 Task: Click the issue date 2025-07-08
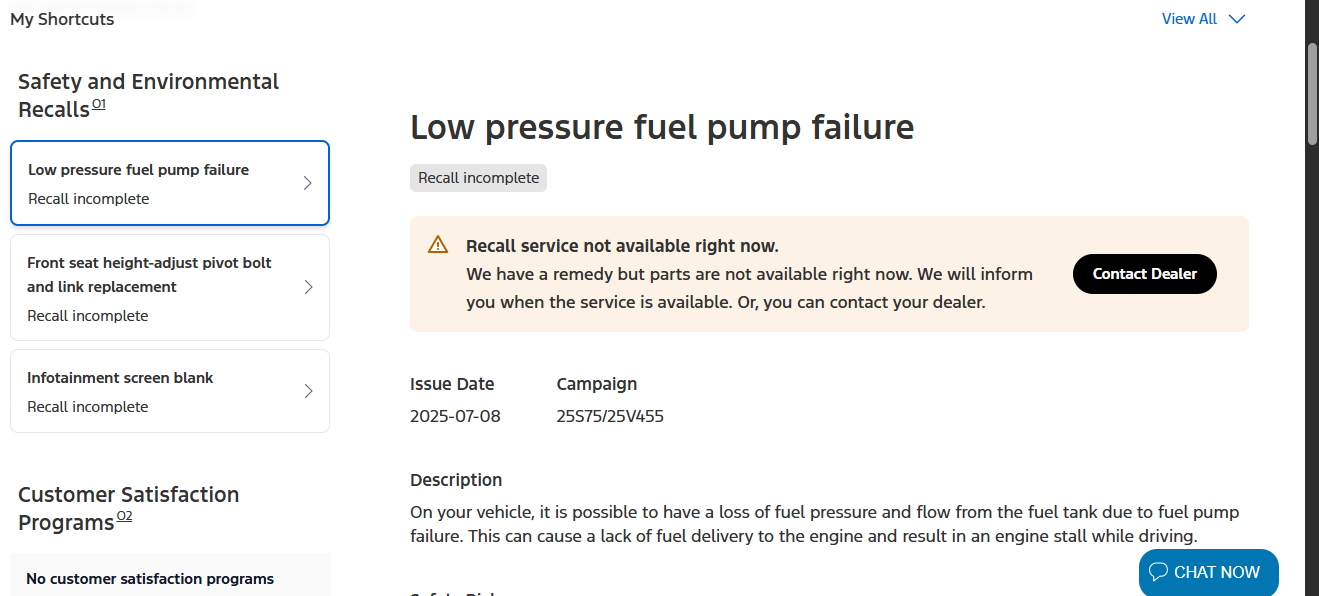pos(455,416)
